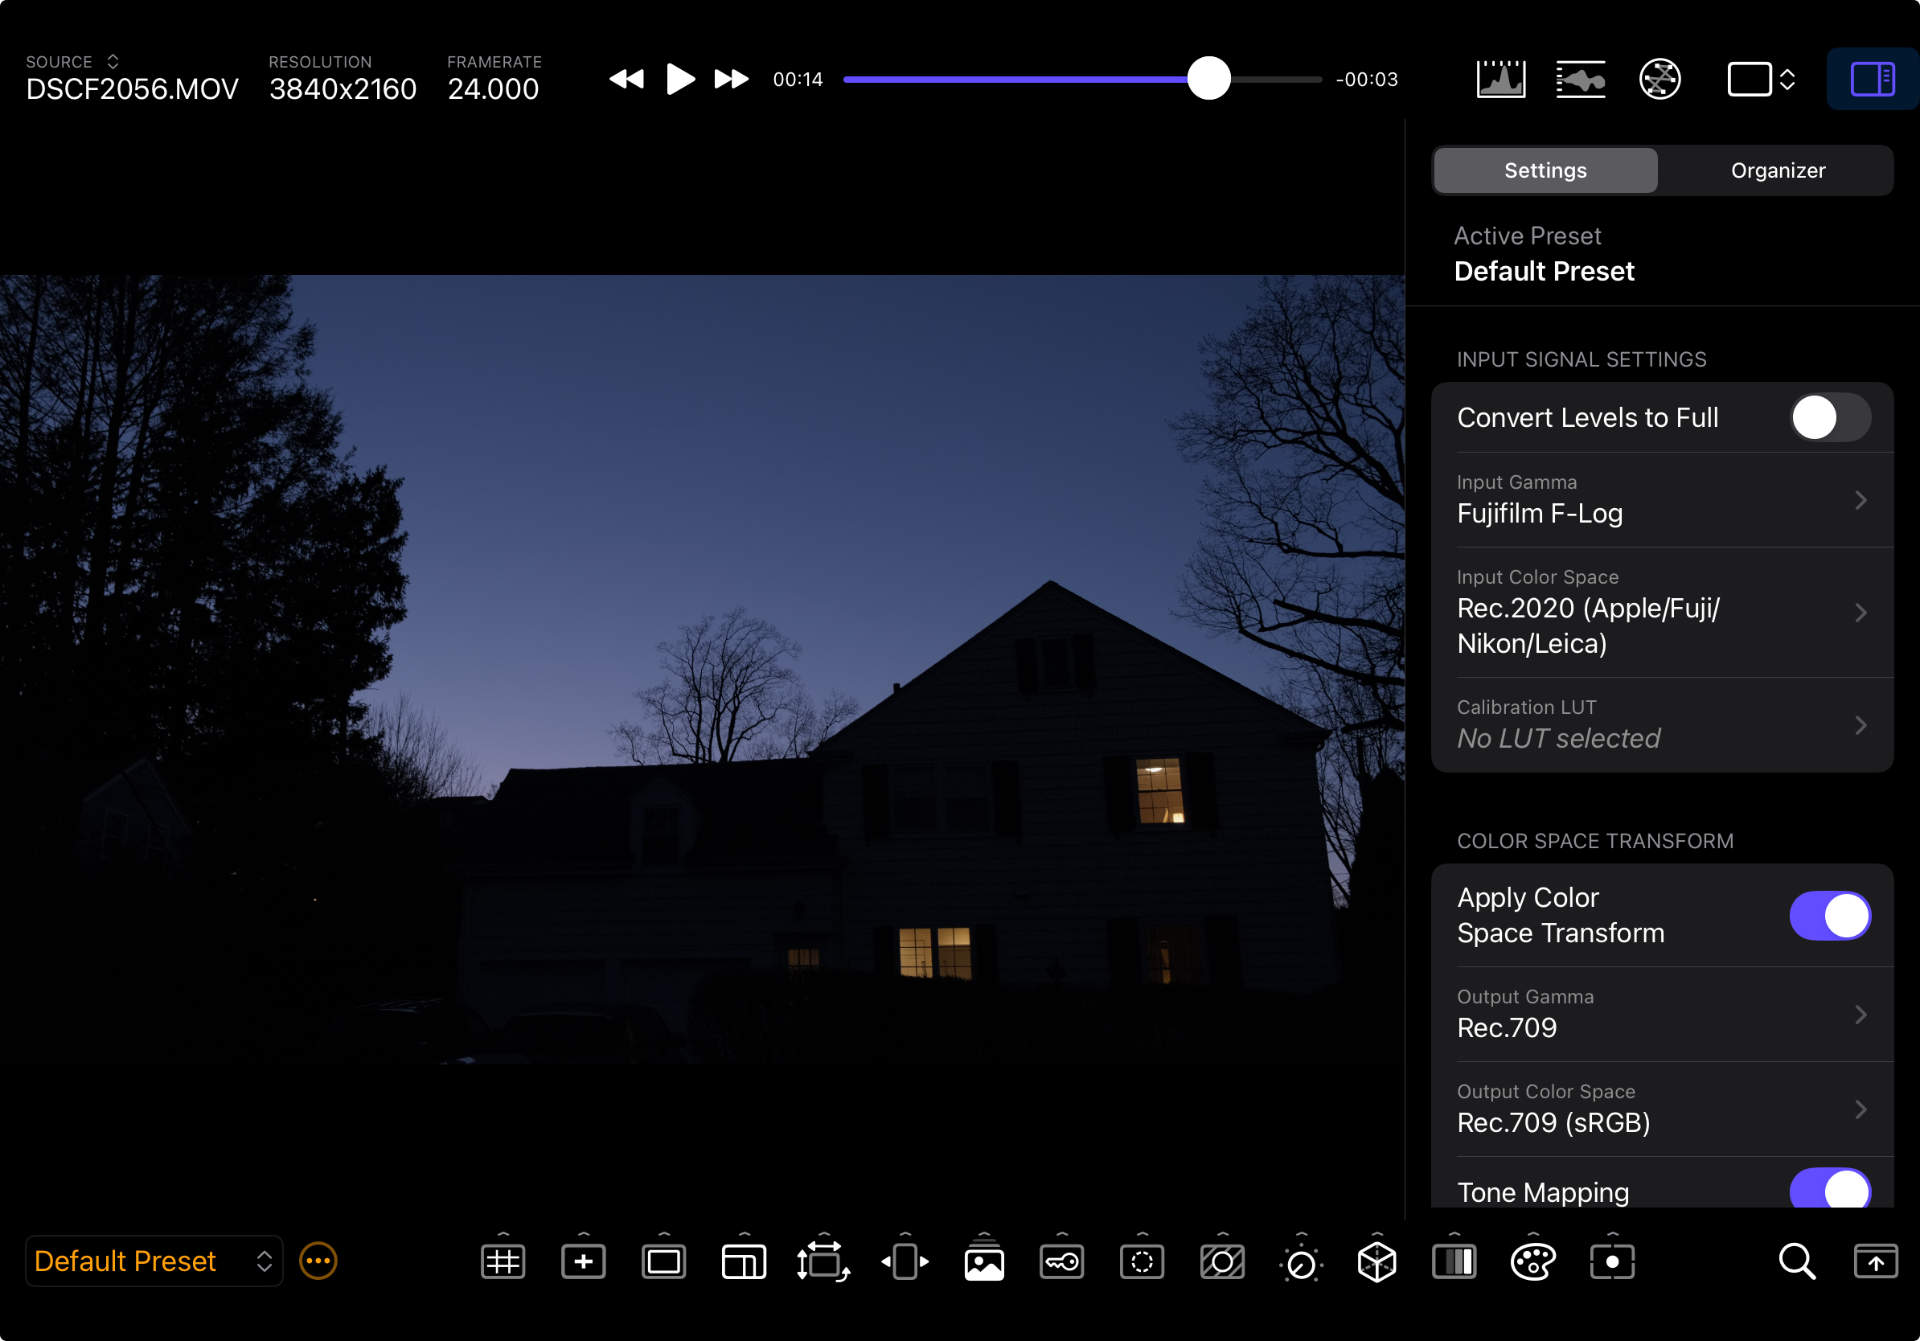Open the histogram scope icon
Image resolution: width=1920 pixels, height=1341 pixels.
1500,79
